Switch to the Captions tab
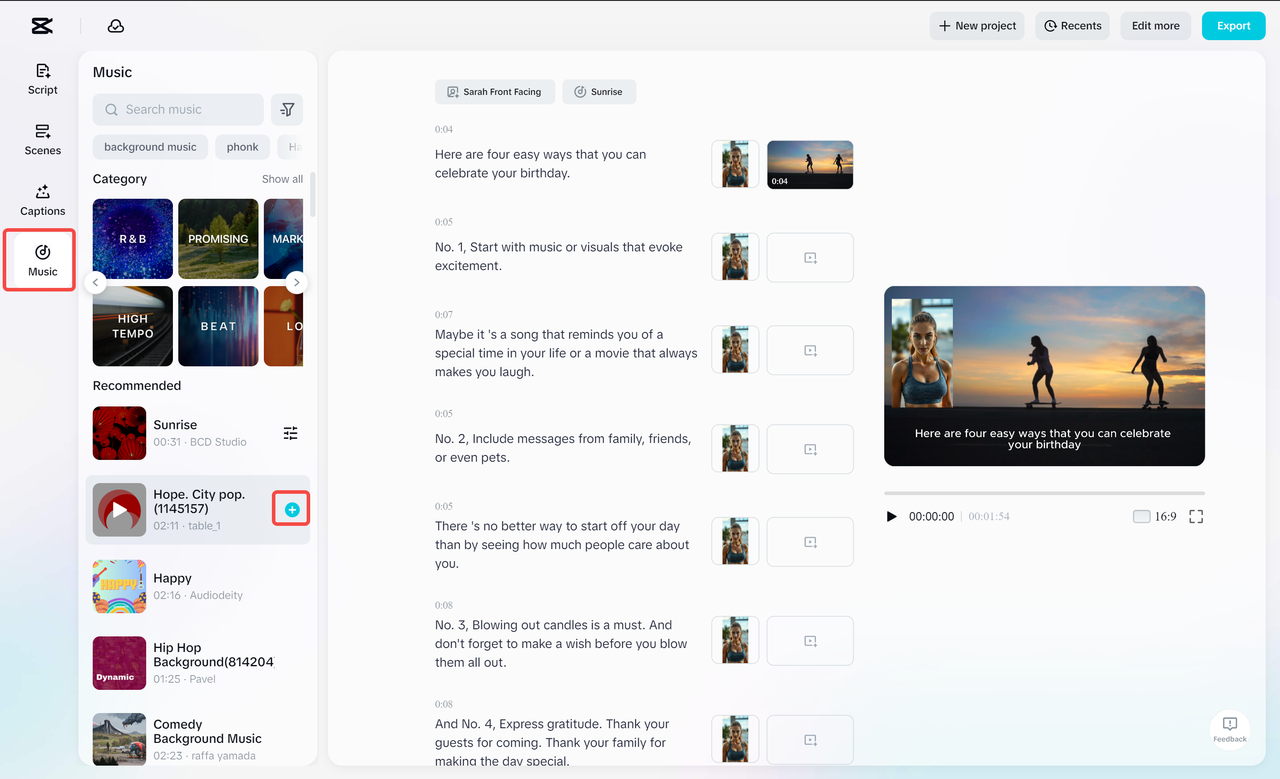The height and width of the screenshot is (779, 1280). 43,199
